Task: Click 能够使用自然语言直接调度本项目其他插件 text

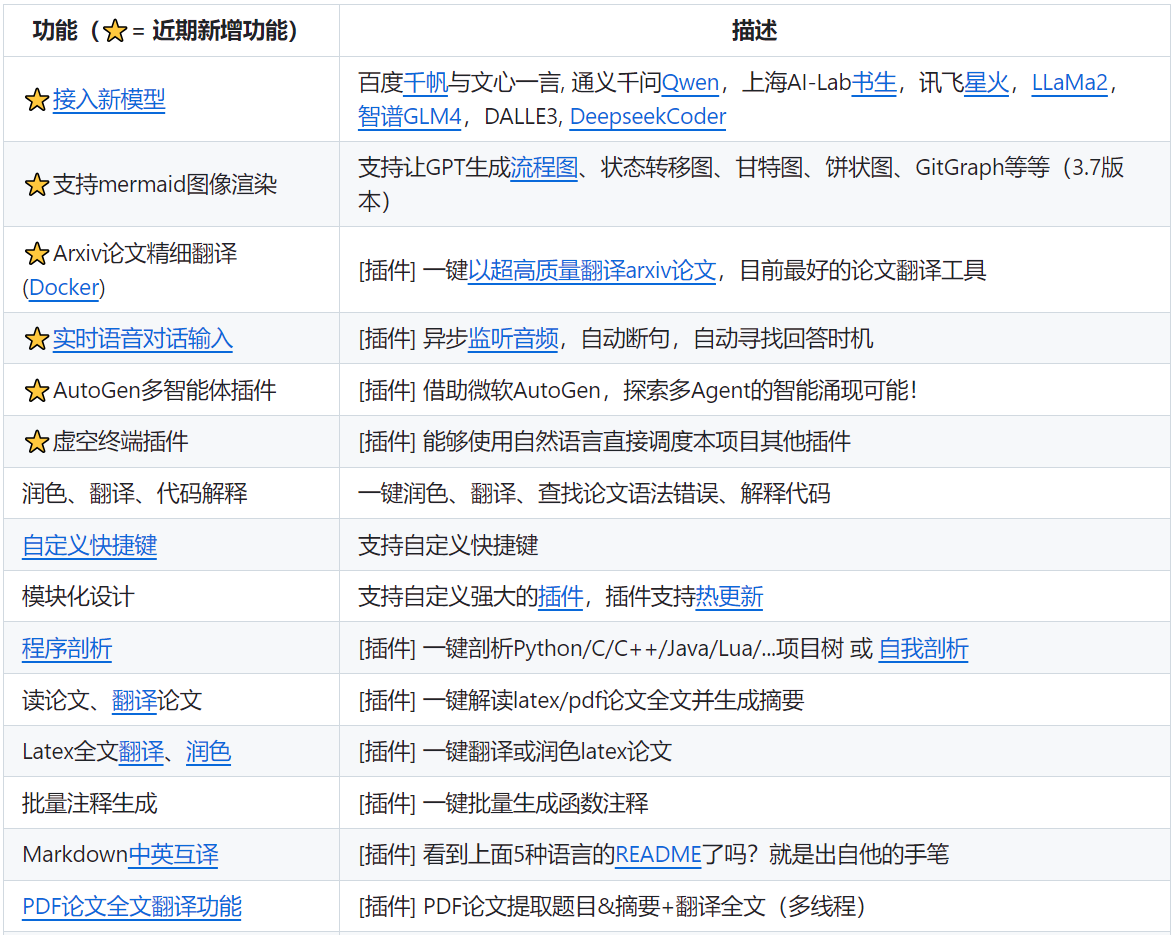Action: (x=637, y=442)
